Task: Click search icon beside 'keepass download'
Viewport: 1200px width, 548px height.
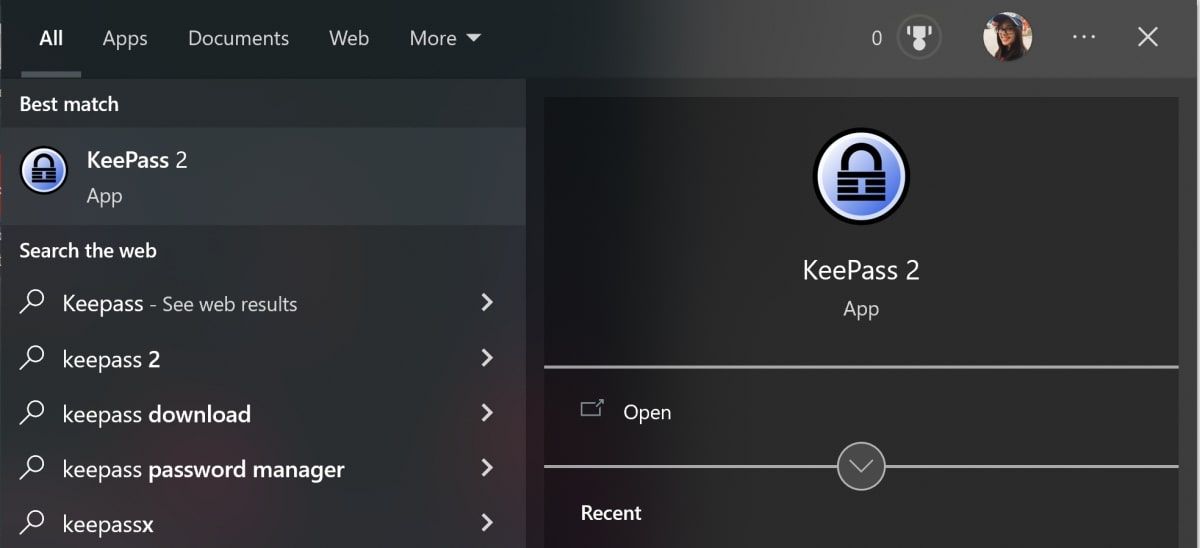Action: pos(33,412)
